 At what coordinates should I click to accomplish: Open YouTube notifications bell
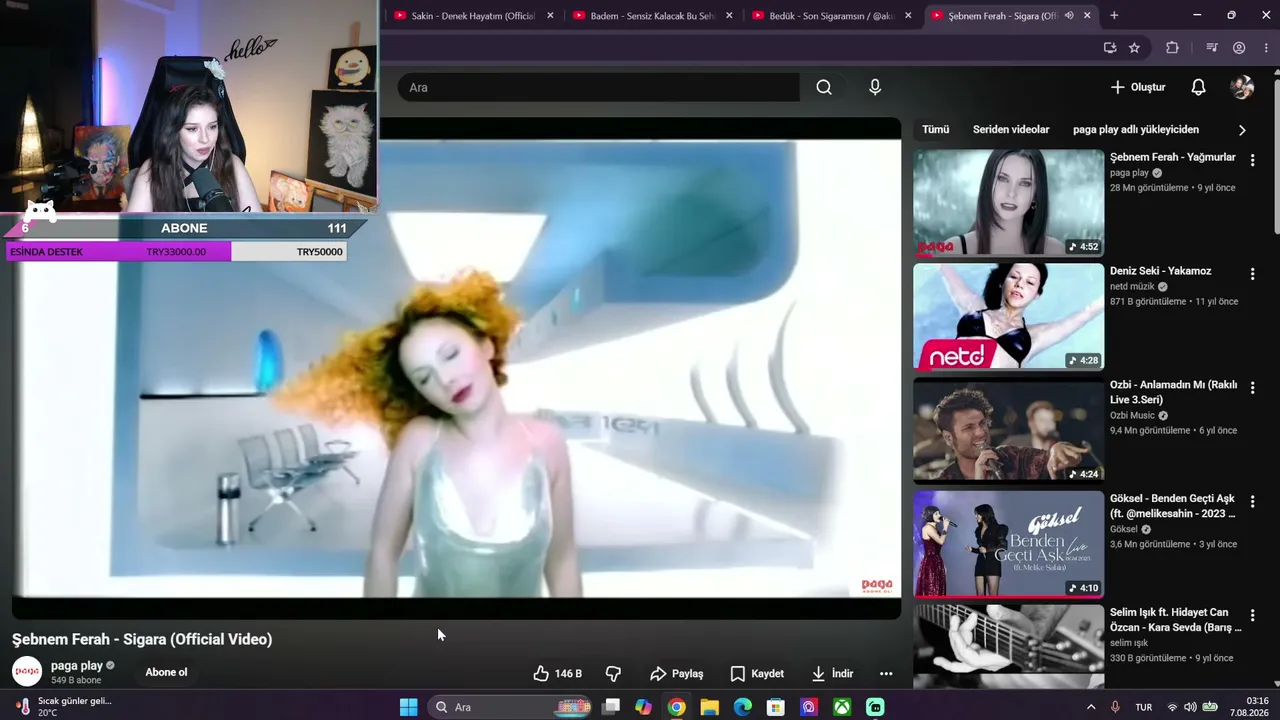click(x=1198, y=87)
